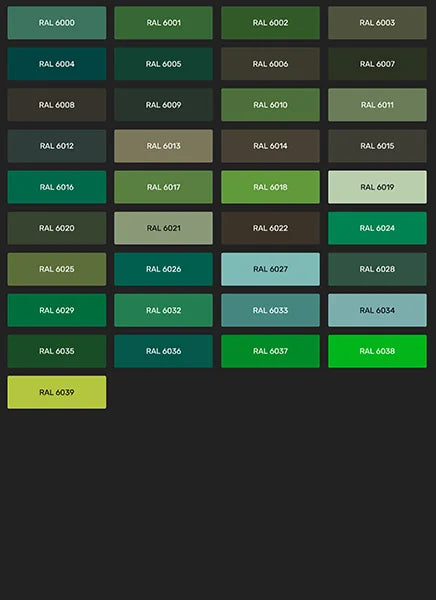Image resolution: width=436 pixels, height=600 pixels.
Task: Choose the RAL 6014 swatch
Action: pos(270,146)
